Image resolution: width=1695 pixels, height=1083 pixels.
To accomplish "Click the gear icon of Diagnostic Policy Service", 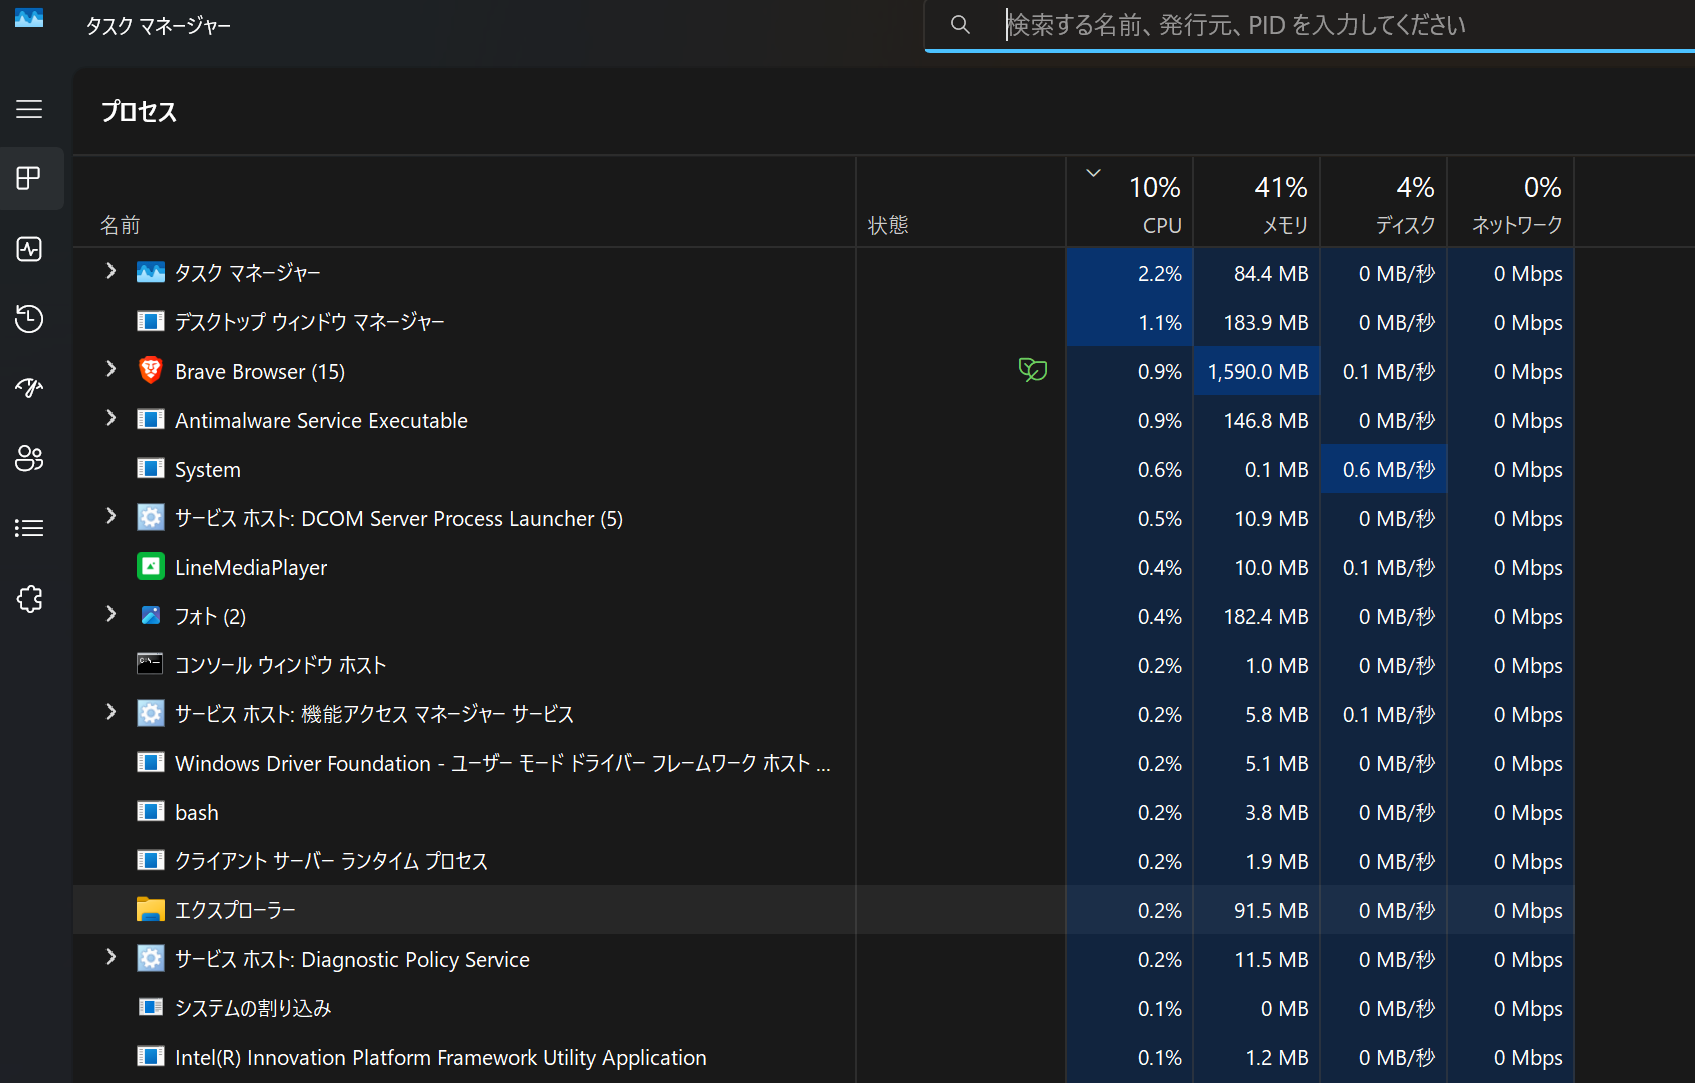I will (x=151, y=958).
